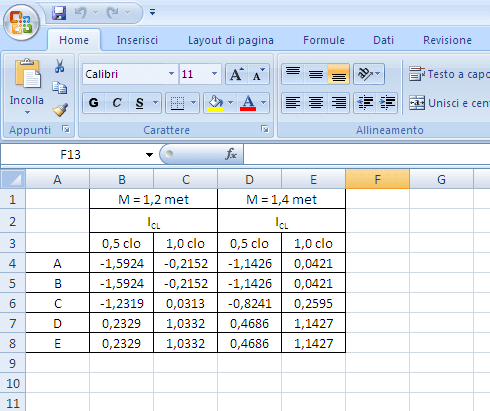Select all cells with corner button
This screenshot has width=490, height=411.
[13, 179]
